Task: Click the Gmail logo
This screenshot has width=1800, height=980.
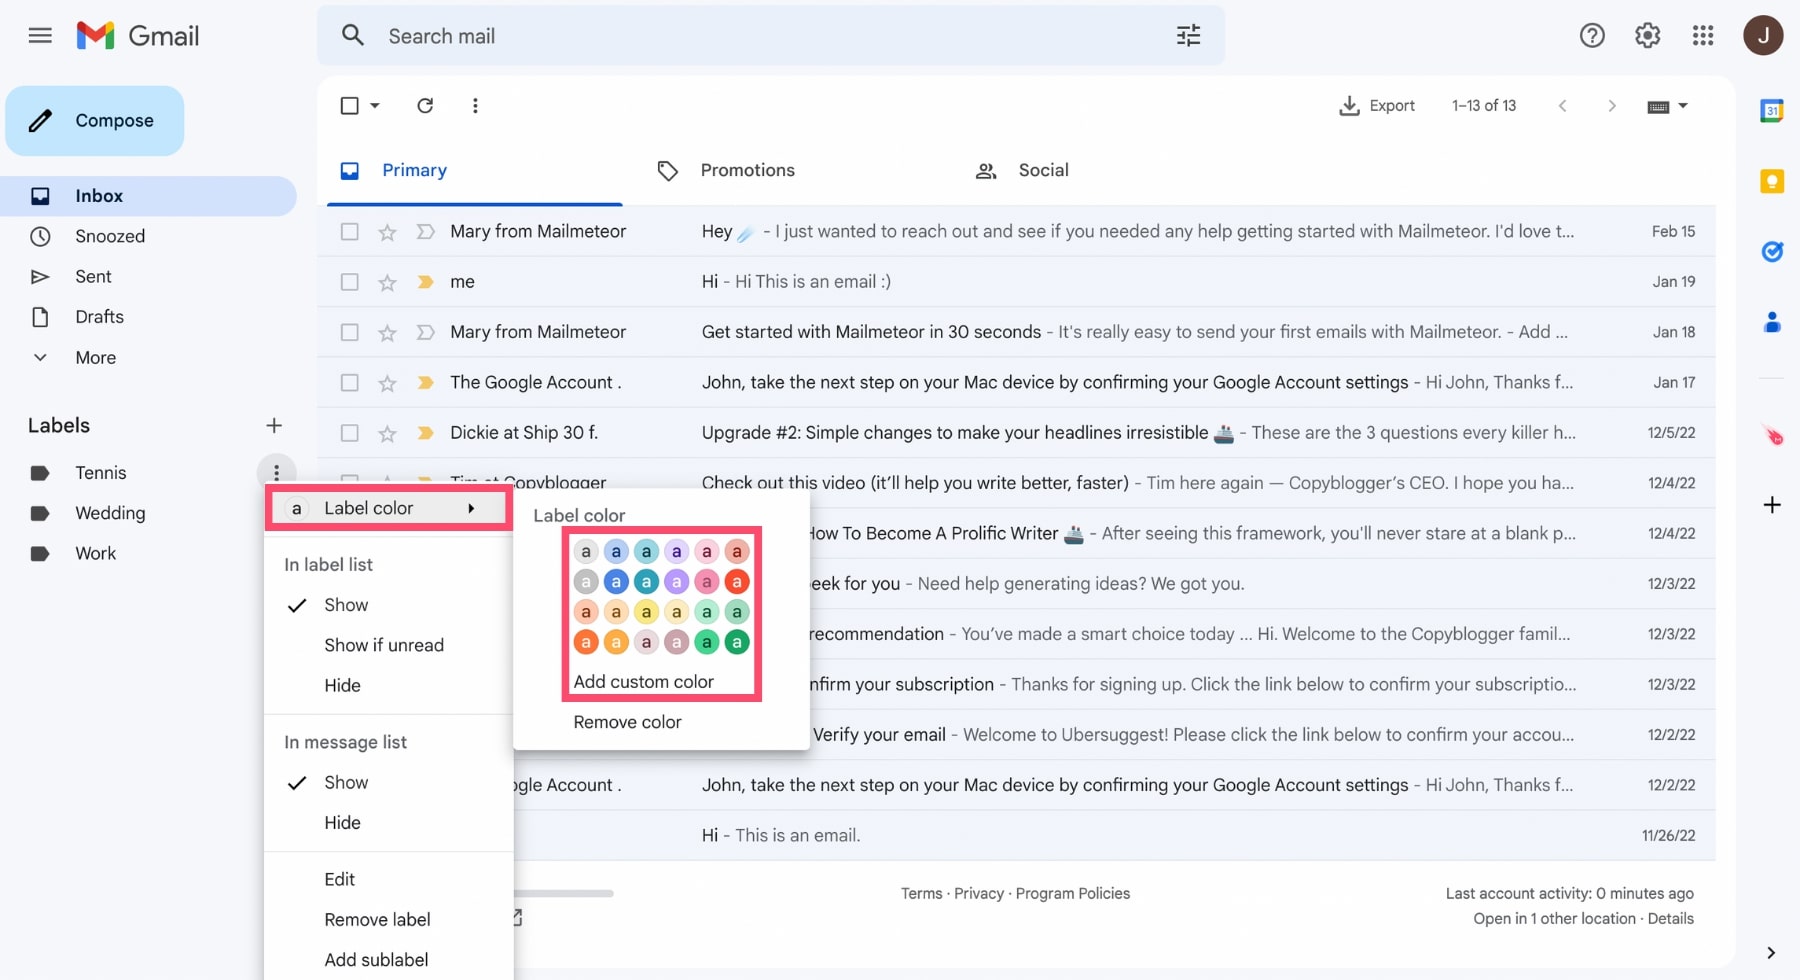Action: pos(138,36)
